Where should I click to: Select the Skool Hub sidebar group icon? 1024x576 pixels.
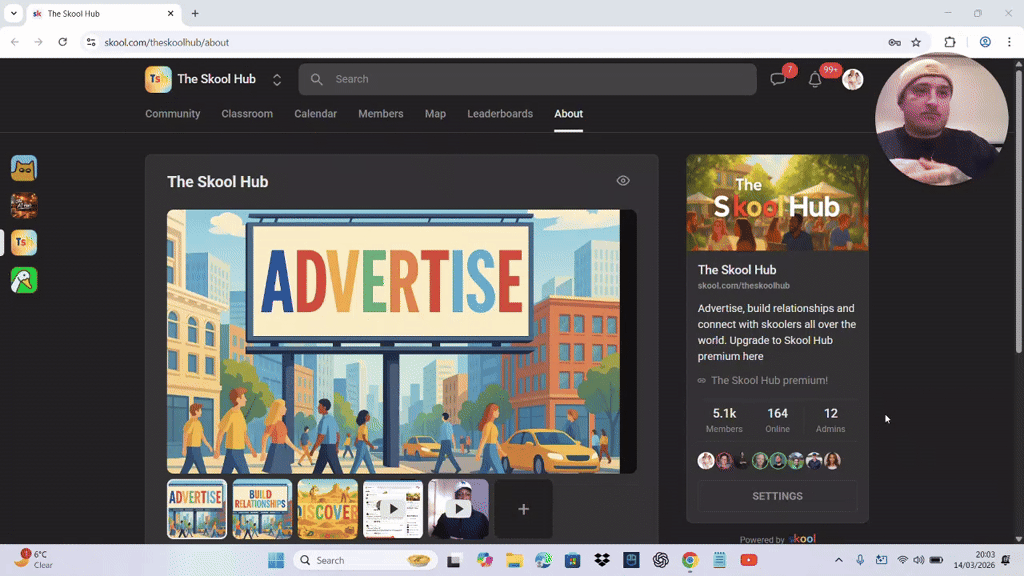pyautogui.click(x=24, y=243)
